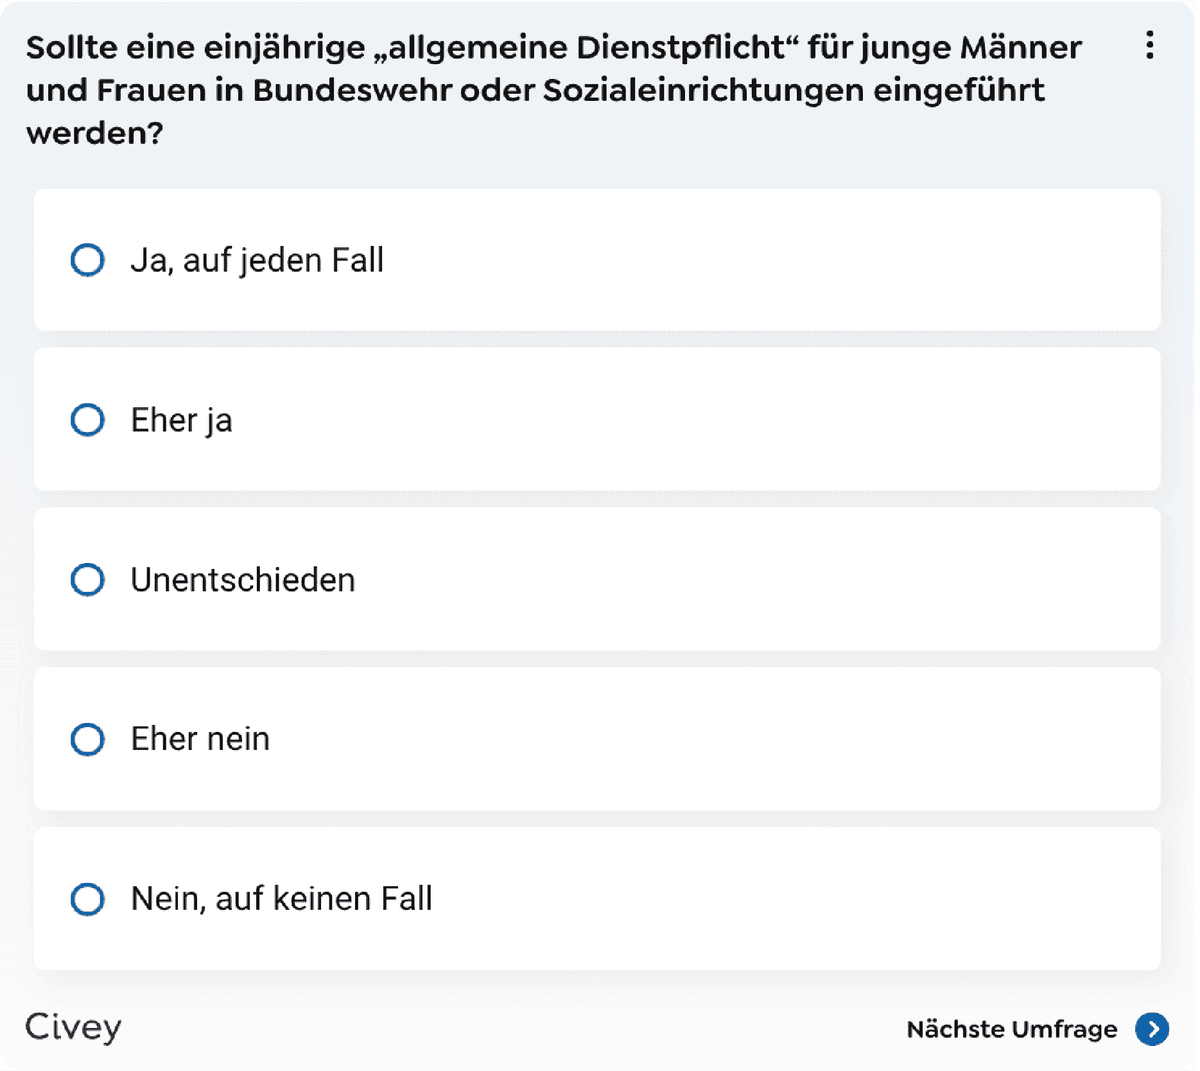Pick 'Nein, auf keinen Fall'
This screenshot has width=1200, height=1071.
(x=87, y=899)
